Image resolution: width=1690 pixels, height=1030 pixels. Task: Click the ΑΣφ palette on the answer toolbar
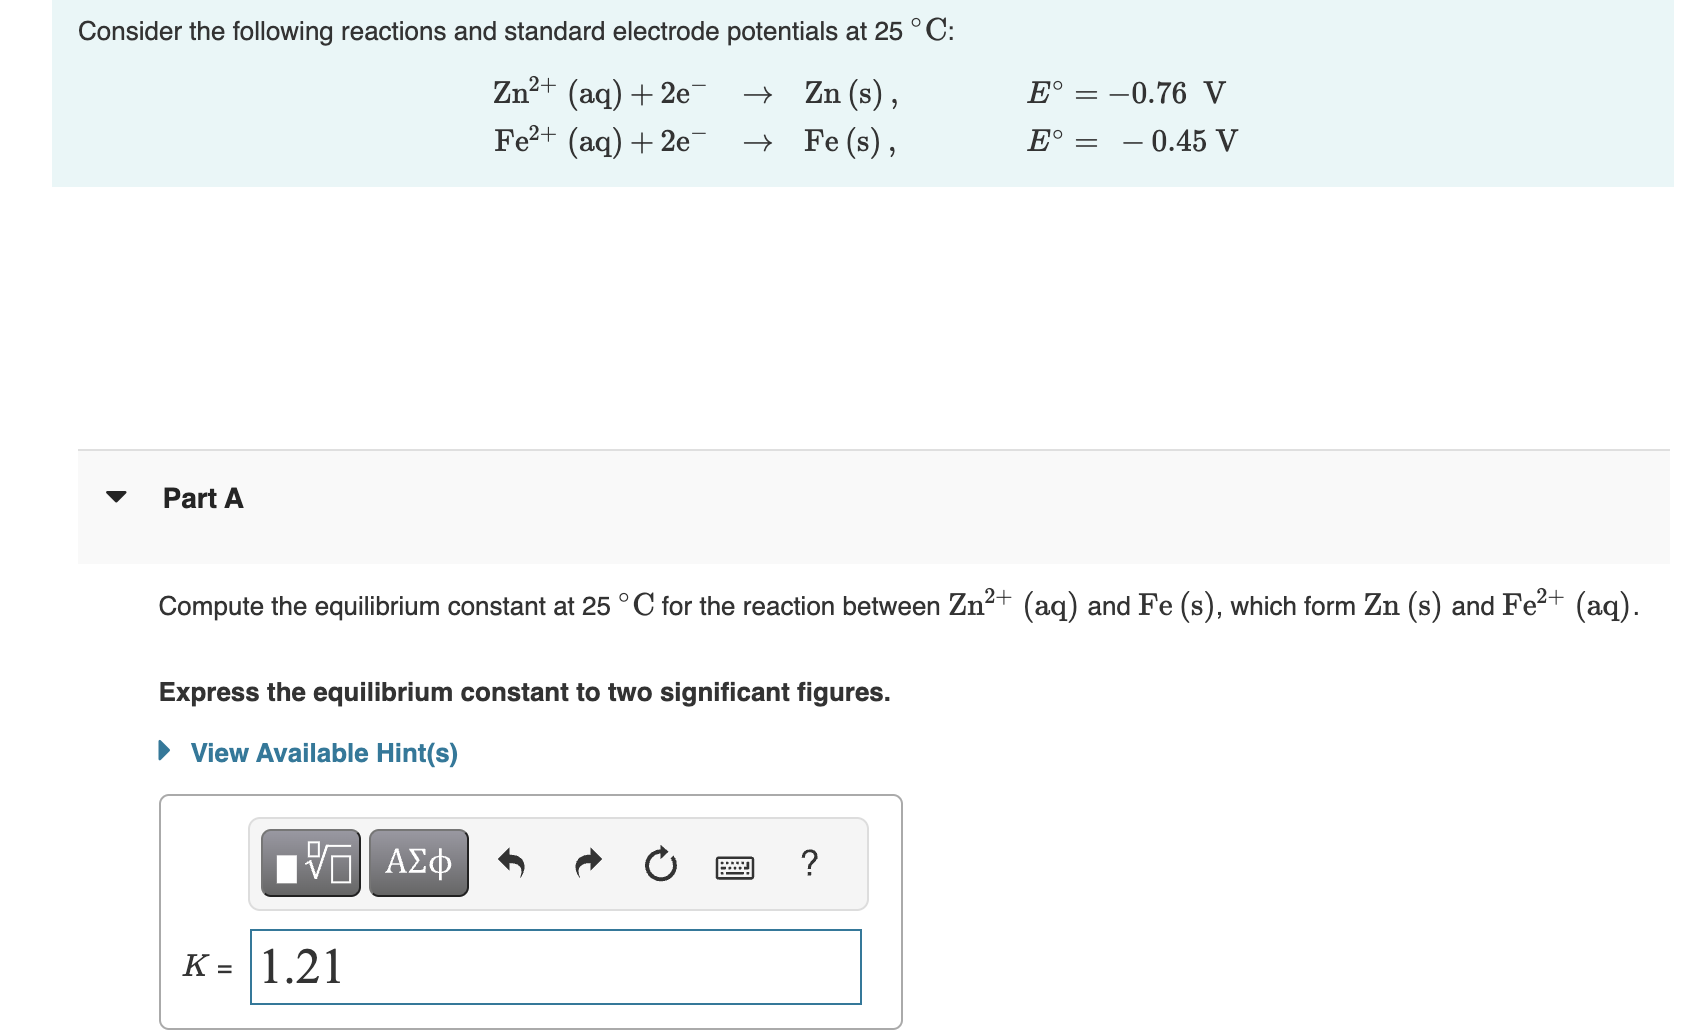(x=418, y=863)
